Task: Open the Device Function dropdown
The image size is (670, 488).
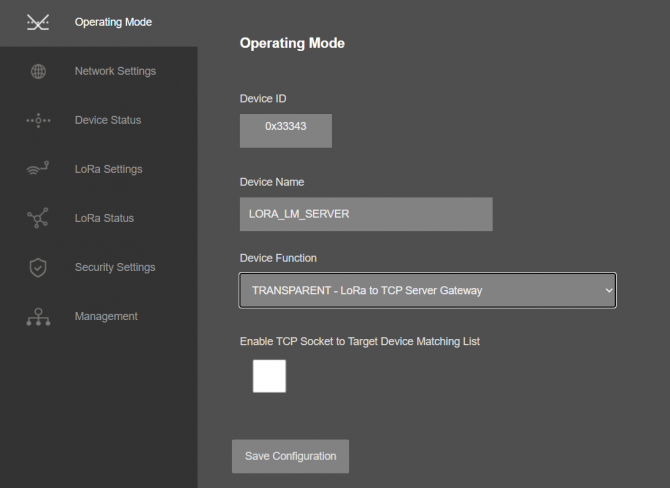Action: pos(428,291)
